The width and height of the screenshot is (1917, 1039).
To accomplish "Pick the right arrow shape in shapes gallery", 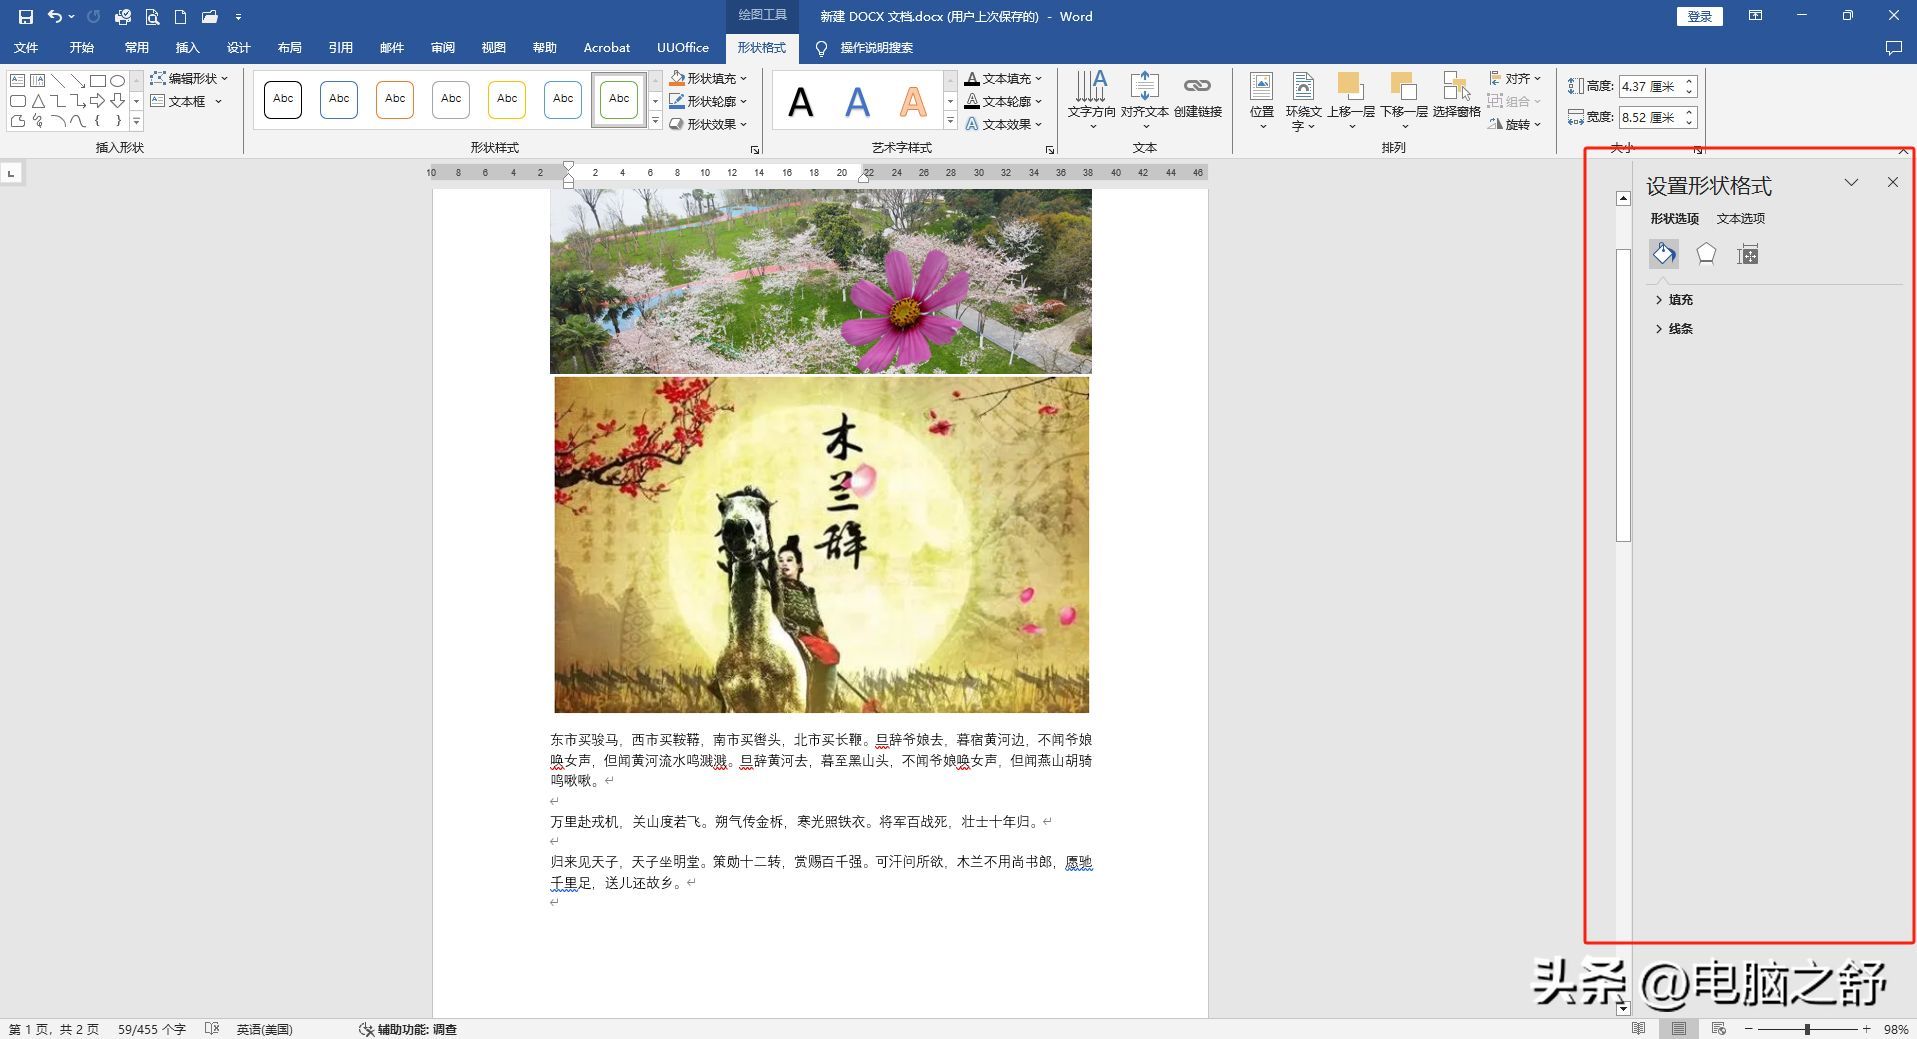I will click(x=97, y=101).
